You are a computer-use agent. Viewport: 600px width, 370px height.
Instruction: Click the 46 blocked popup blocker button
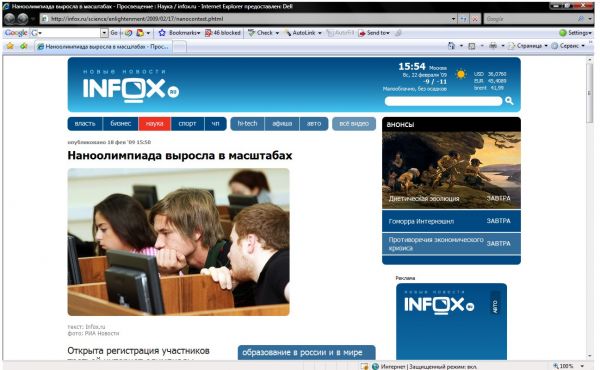223,33
